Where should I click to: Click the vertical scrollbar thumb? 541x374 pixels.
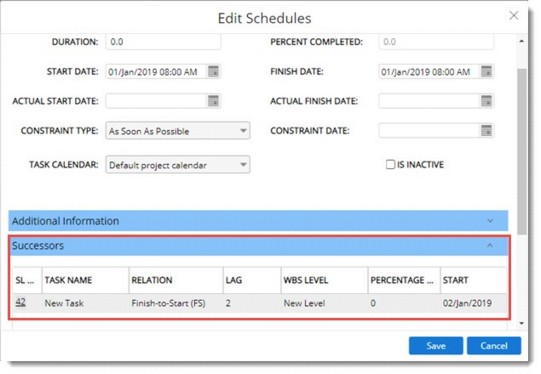click(522, 152)
